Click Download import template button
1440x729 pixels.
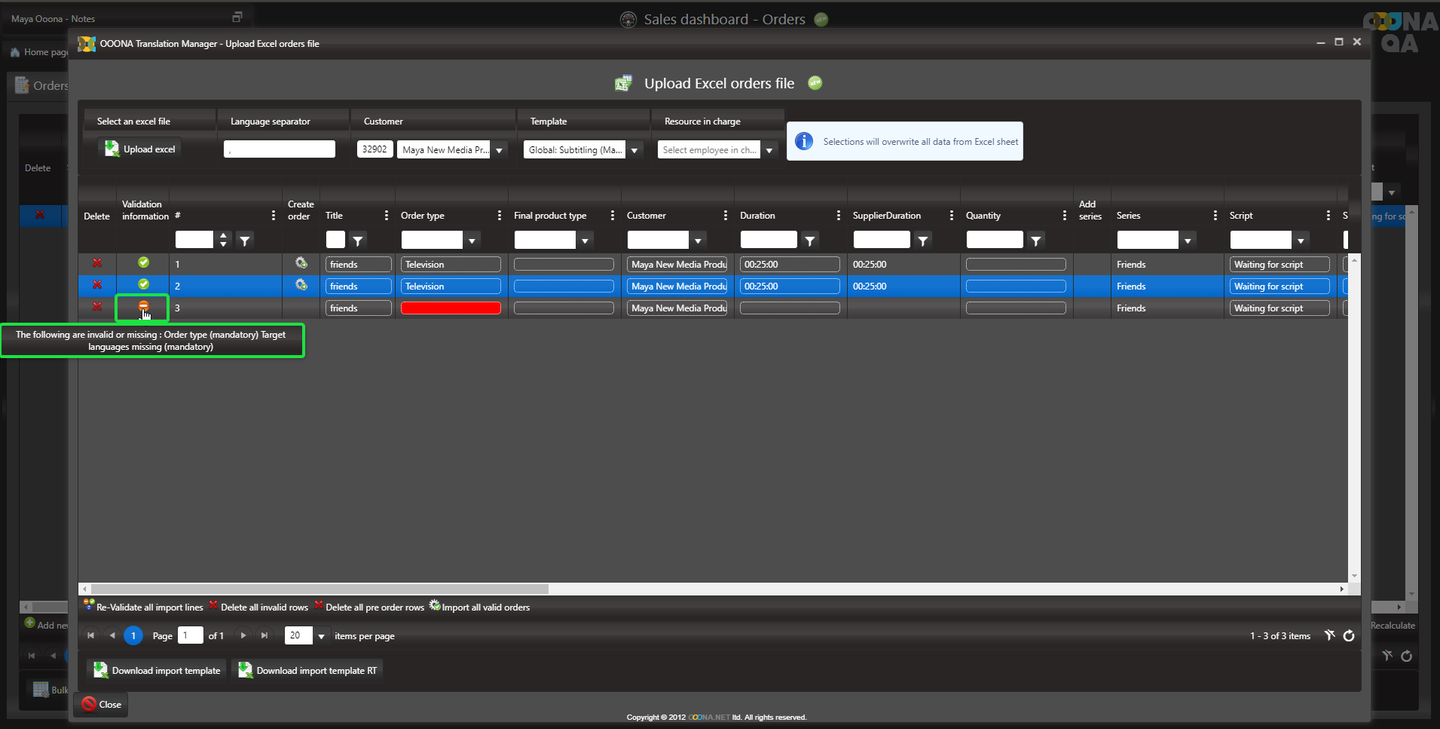(x=157, y=670)
